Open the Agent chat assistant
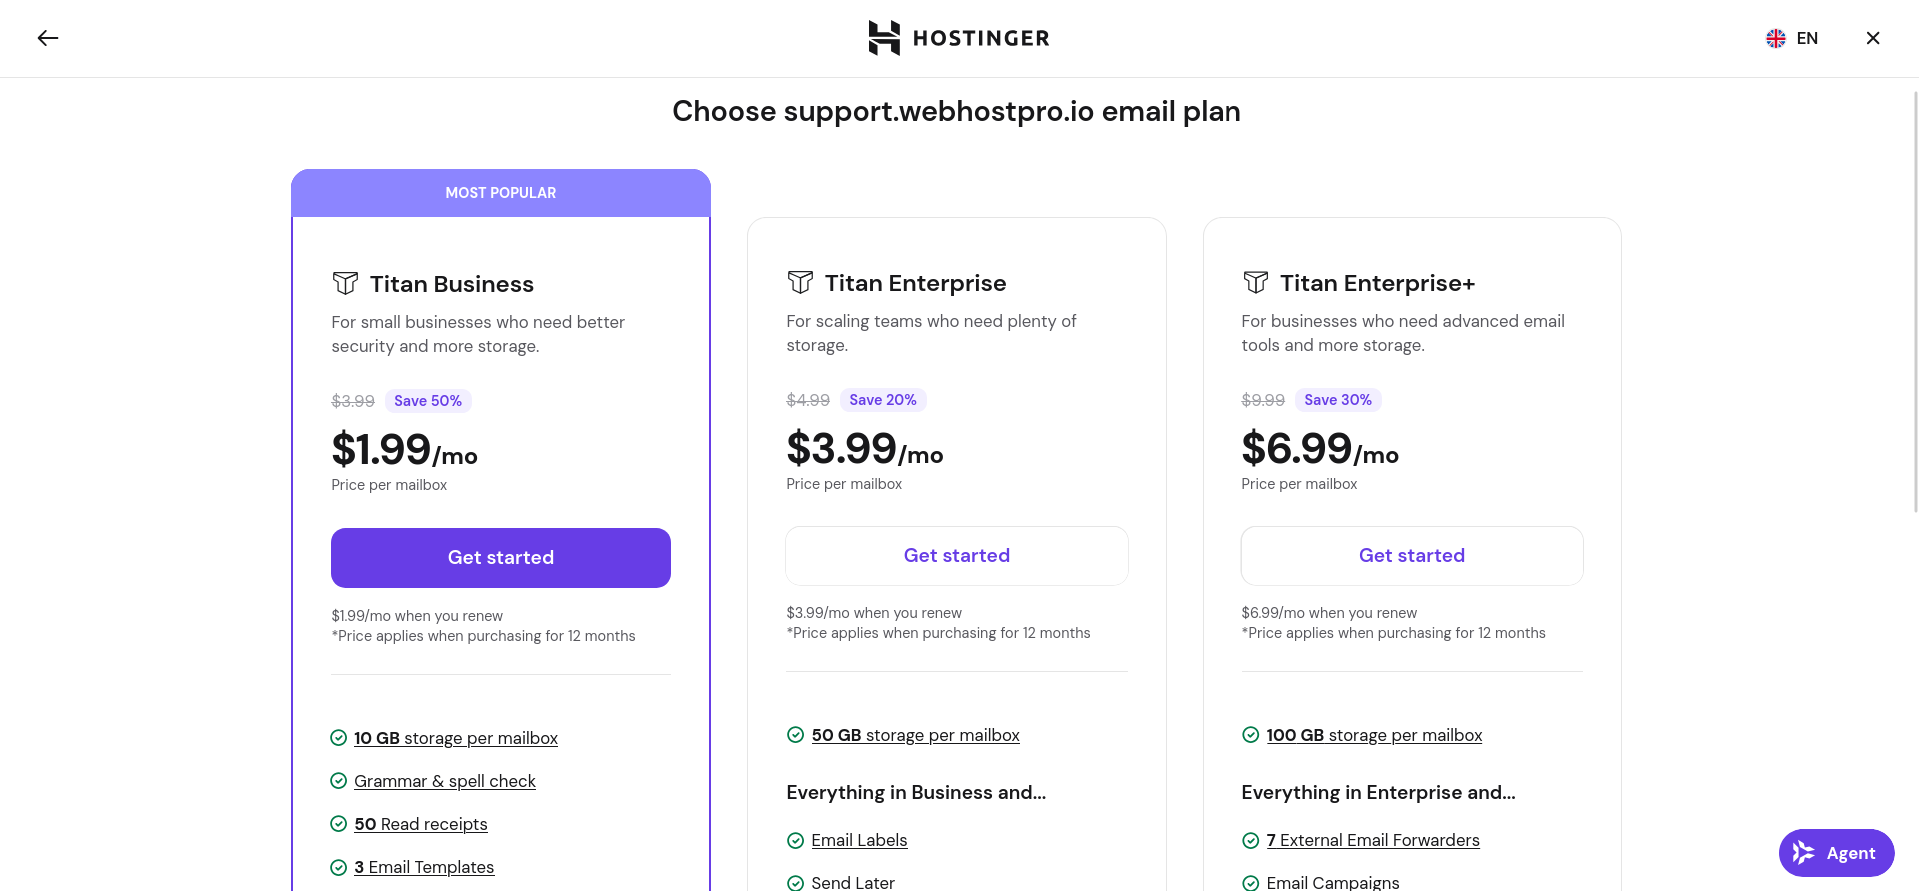 pyautogui.click(x=1836, y=853)
